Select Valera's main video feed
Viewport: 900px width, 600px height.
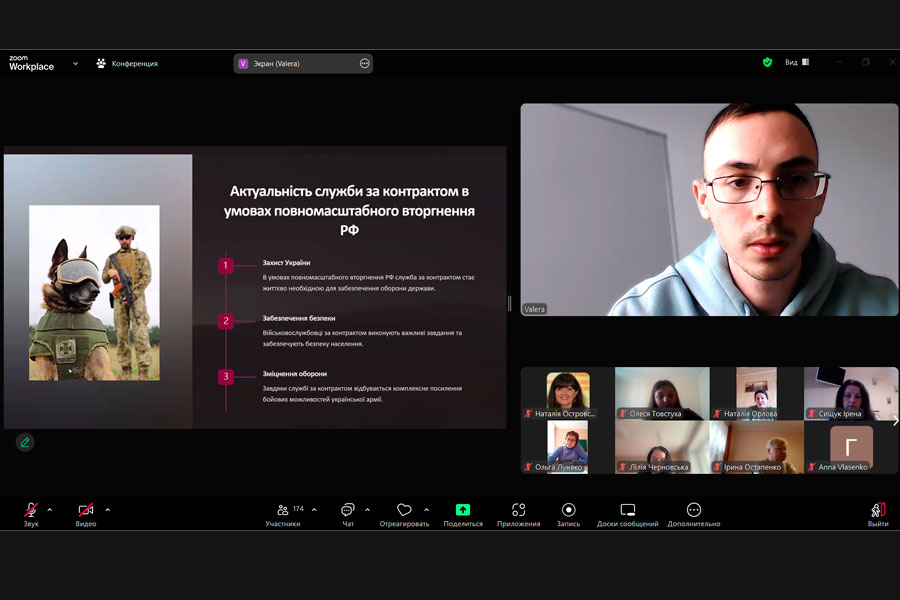tap(709, 210)
